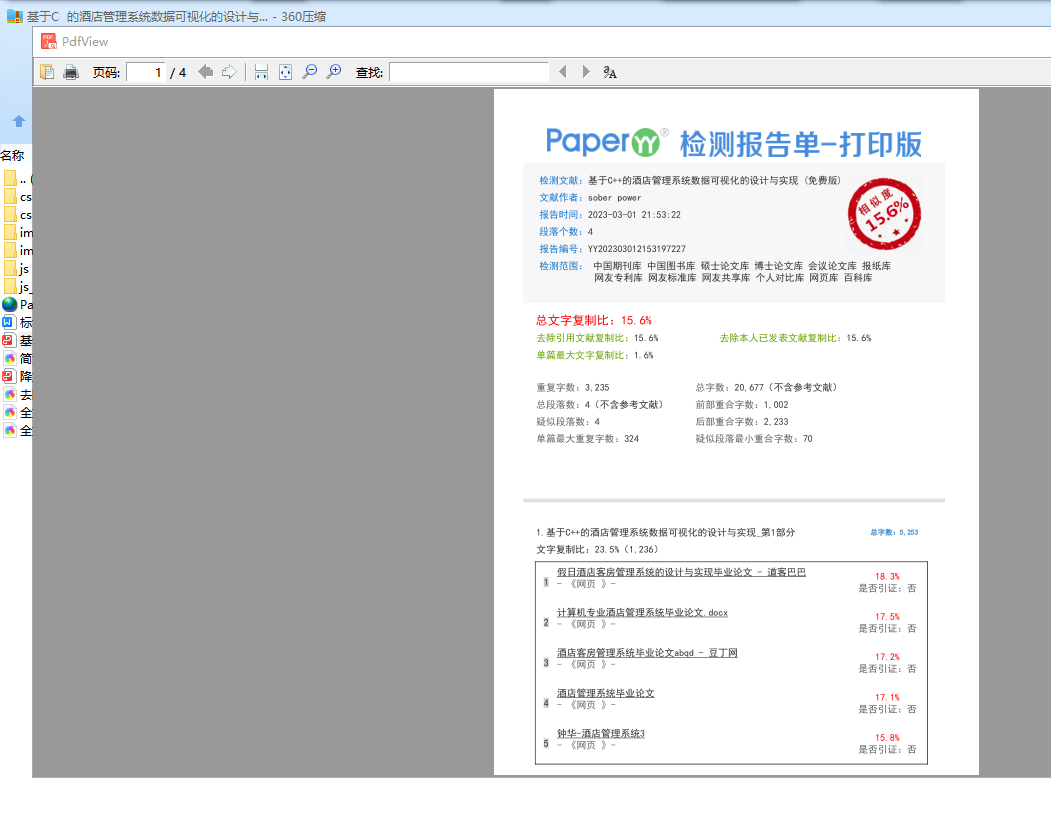Zoom out with the minus magnifier
This screenshot has width=1051, height=824.
(310, 72)
